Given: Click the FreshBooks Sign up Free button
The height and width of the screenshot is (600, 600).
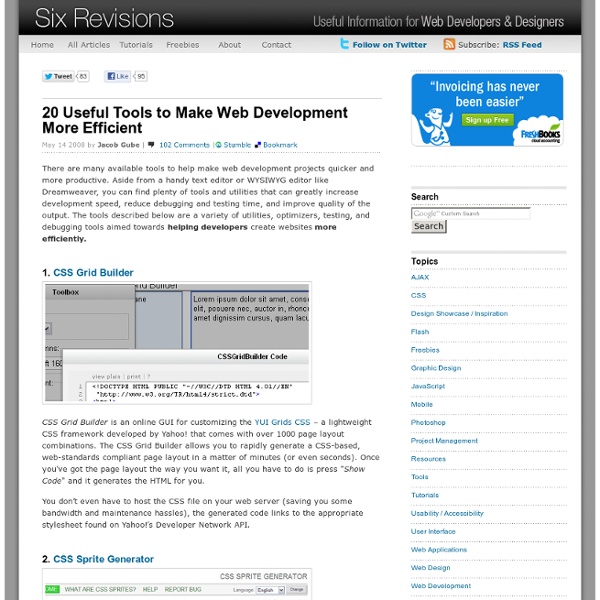Looking at the screenshot, I should tap(487, 120).
